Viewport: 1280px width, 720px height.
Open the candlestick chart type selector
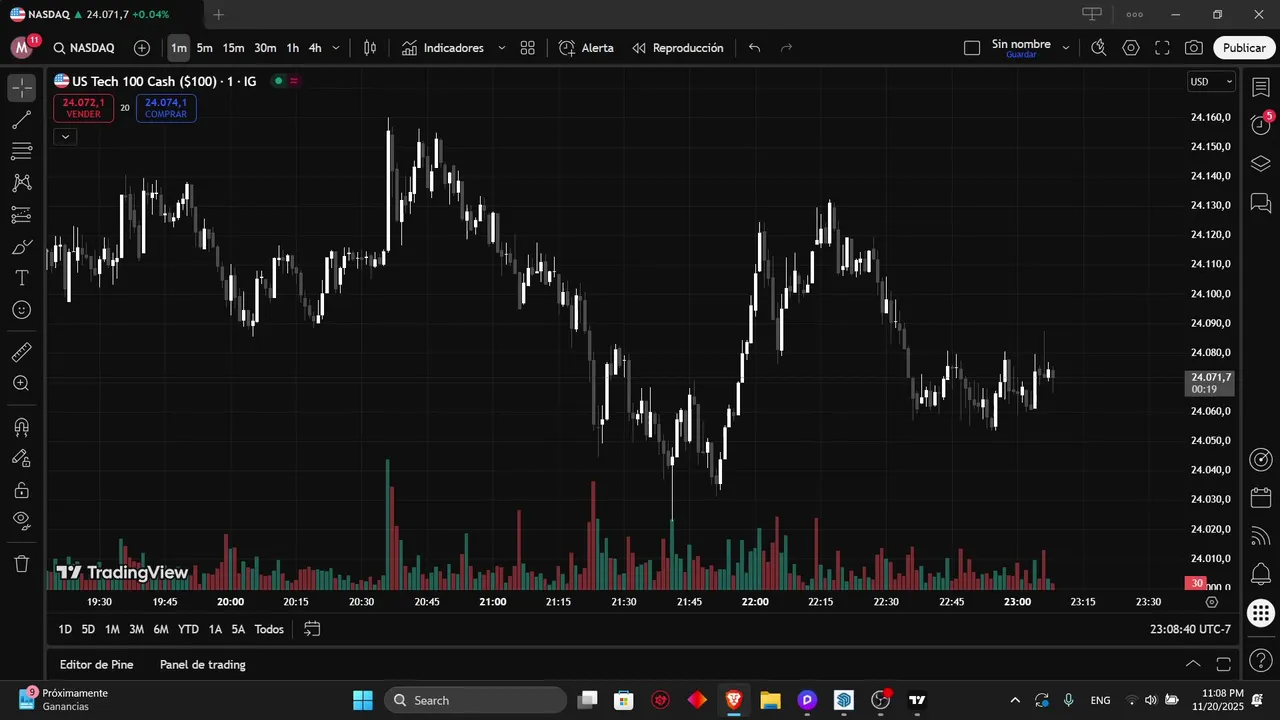(x=370, y=48)
